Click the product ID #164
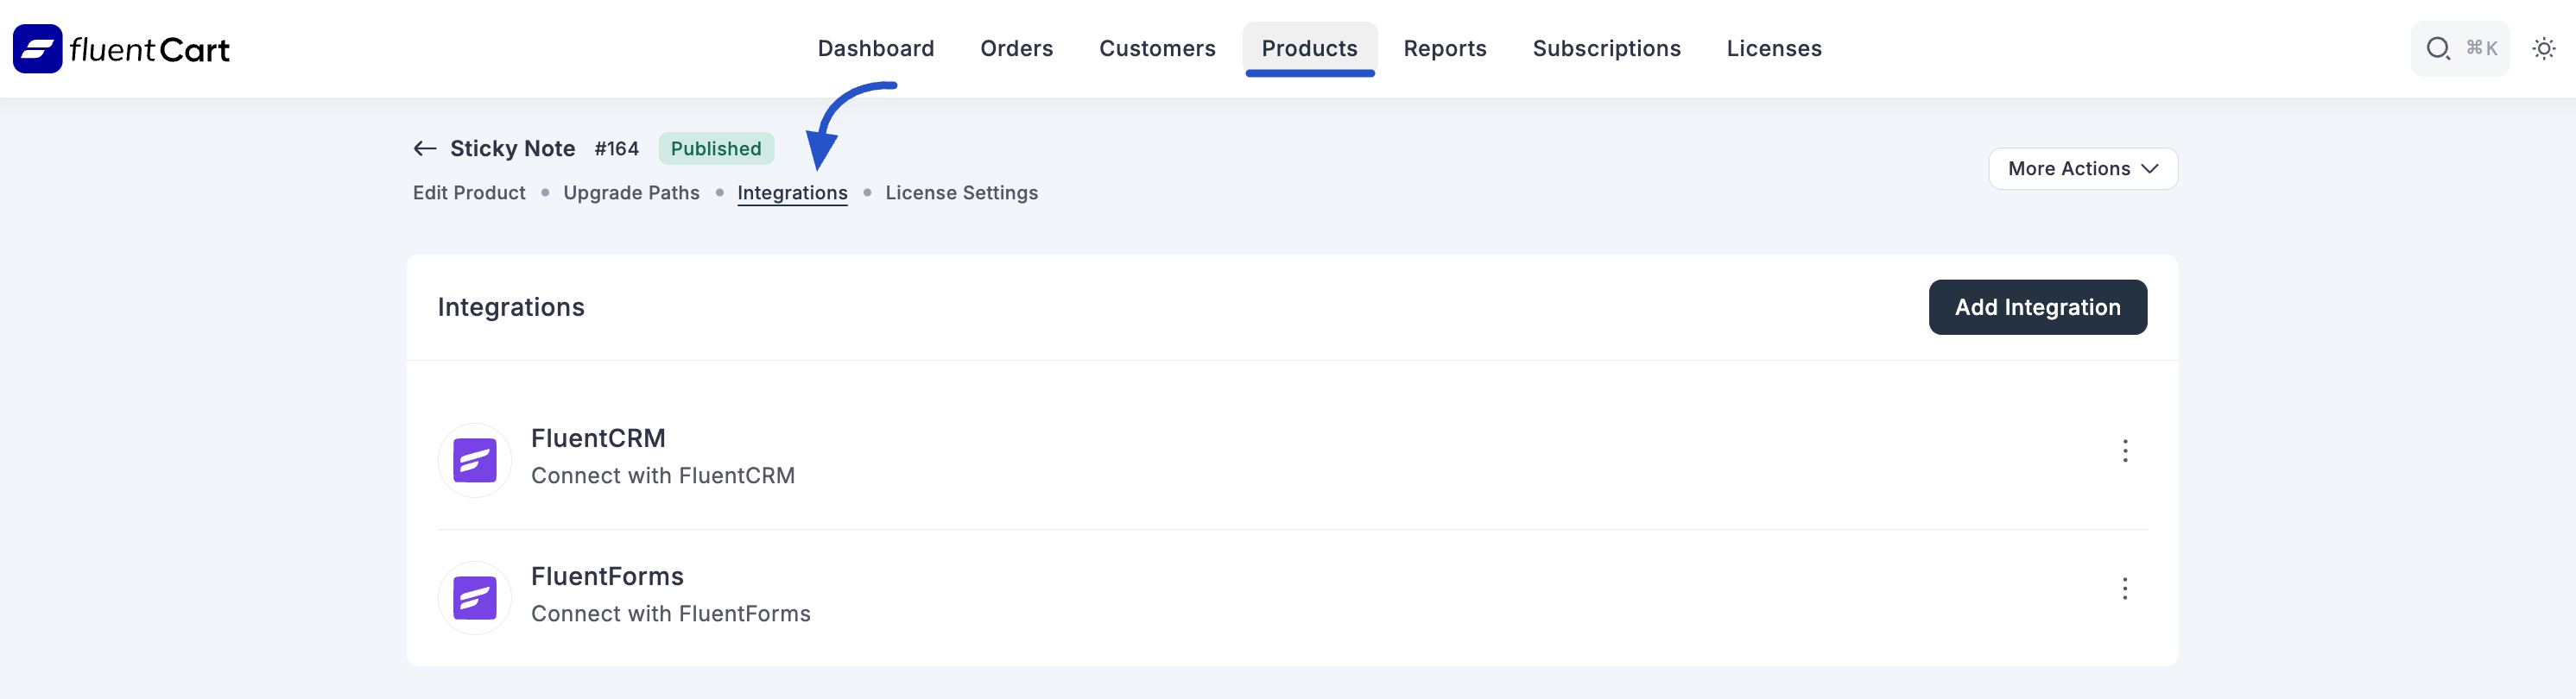The width and height of the screenshot is (2576, 699). click(x=616, y=149)
